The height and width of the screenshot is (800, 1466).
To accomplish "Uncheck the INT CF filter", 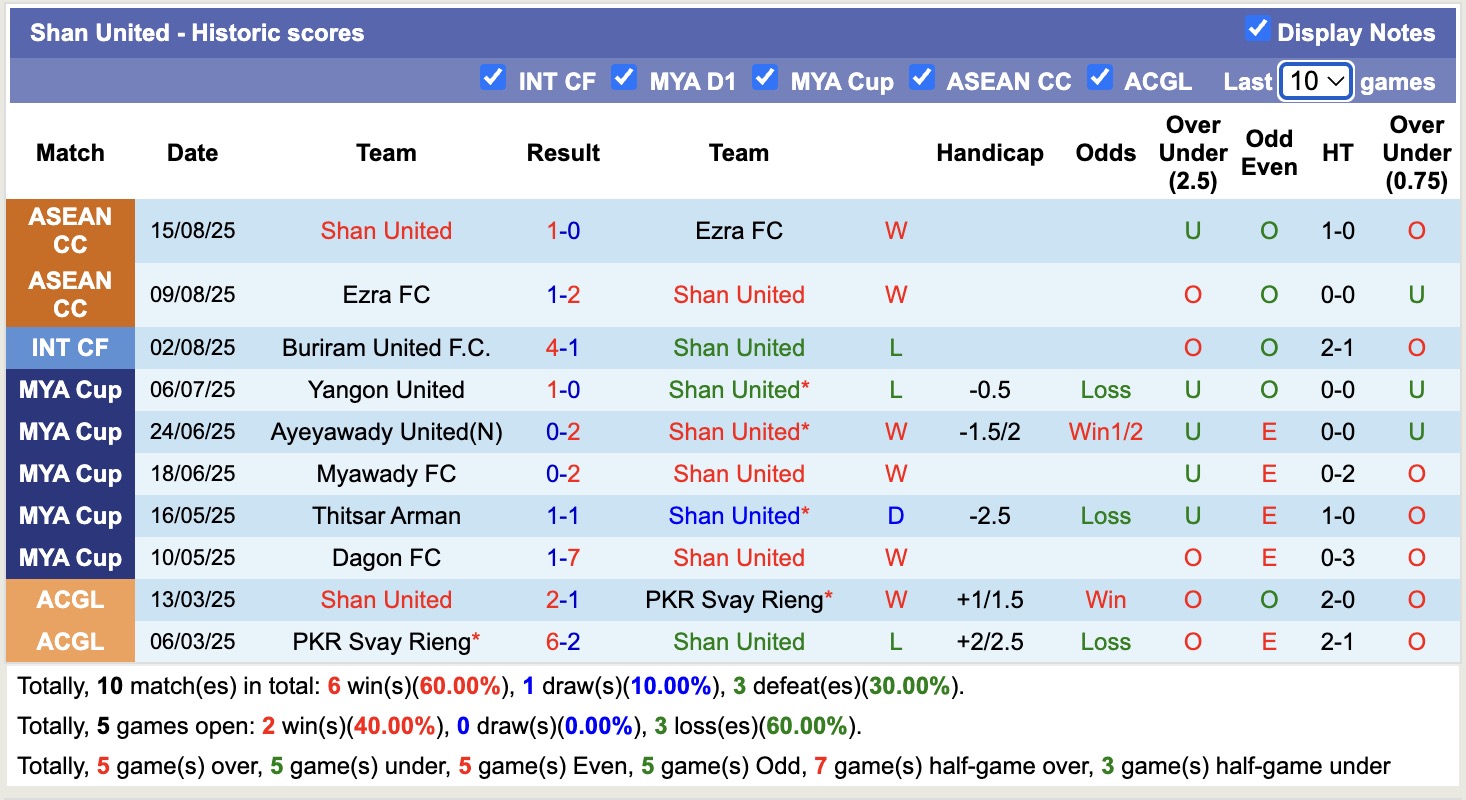I will pyautogui.click(x=492, y=77).
